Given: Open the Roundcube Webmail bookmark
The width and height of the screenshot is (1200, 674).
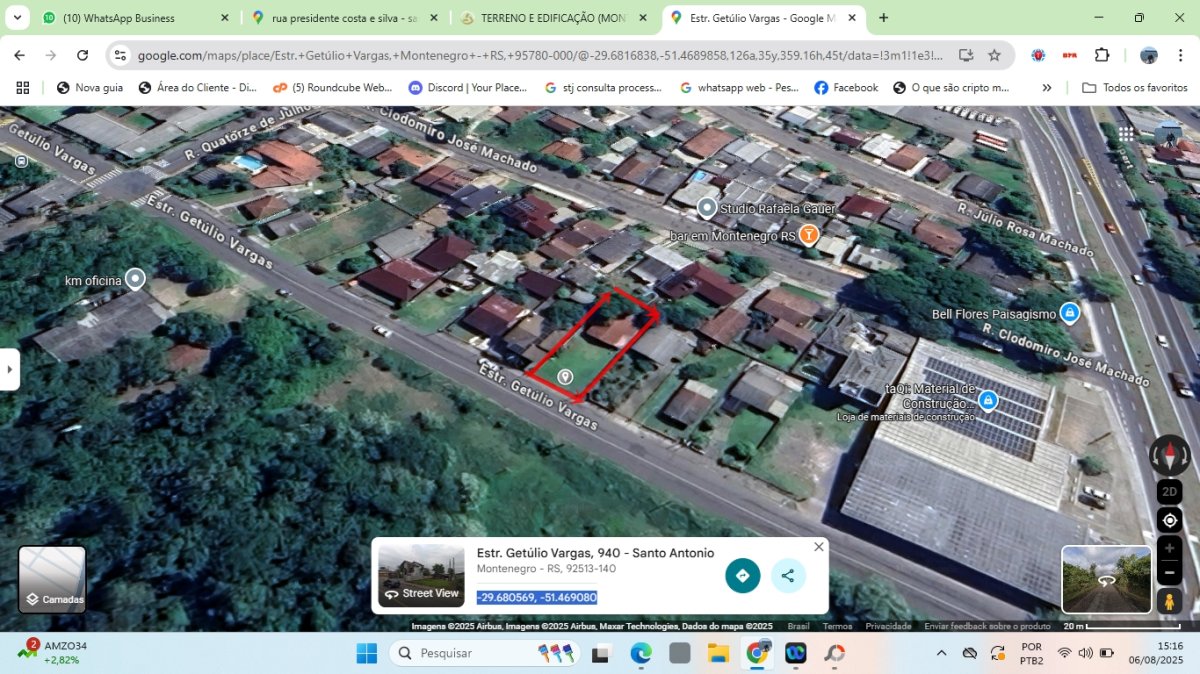Looking at the screenshot, I should tap(333, 88).
